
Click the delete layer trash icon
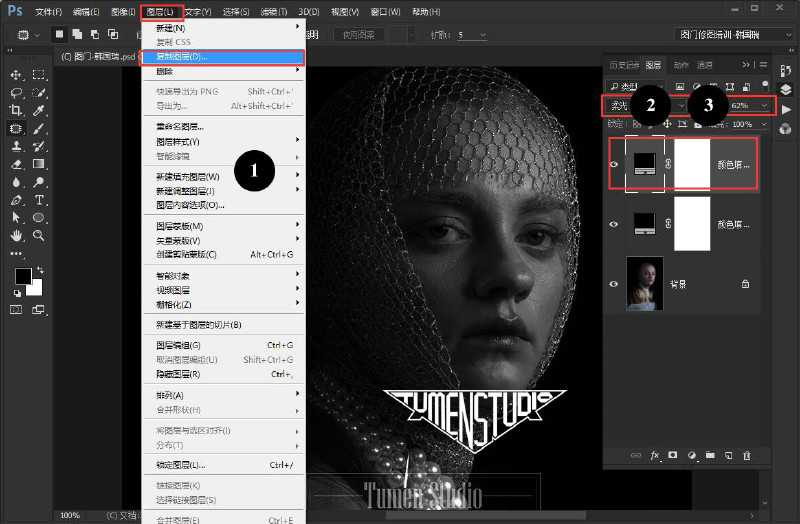point(746,455)
